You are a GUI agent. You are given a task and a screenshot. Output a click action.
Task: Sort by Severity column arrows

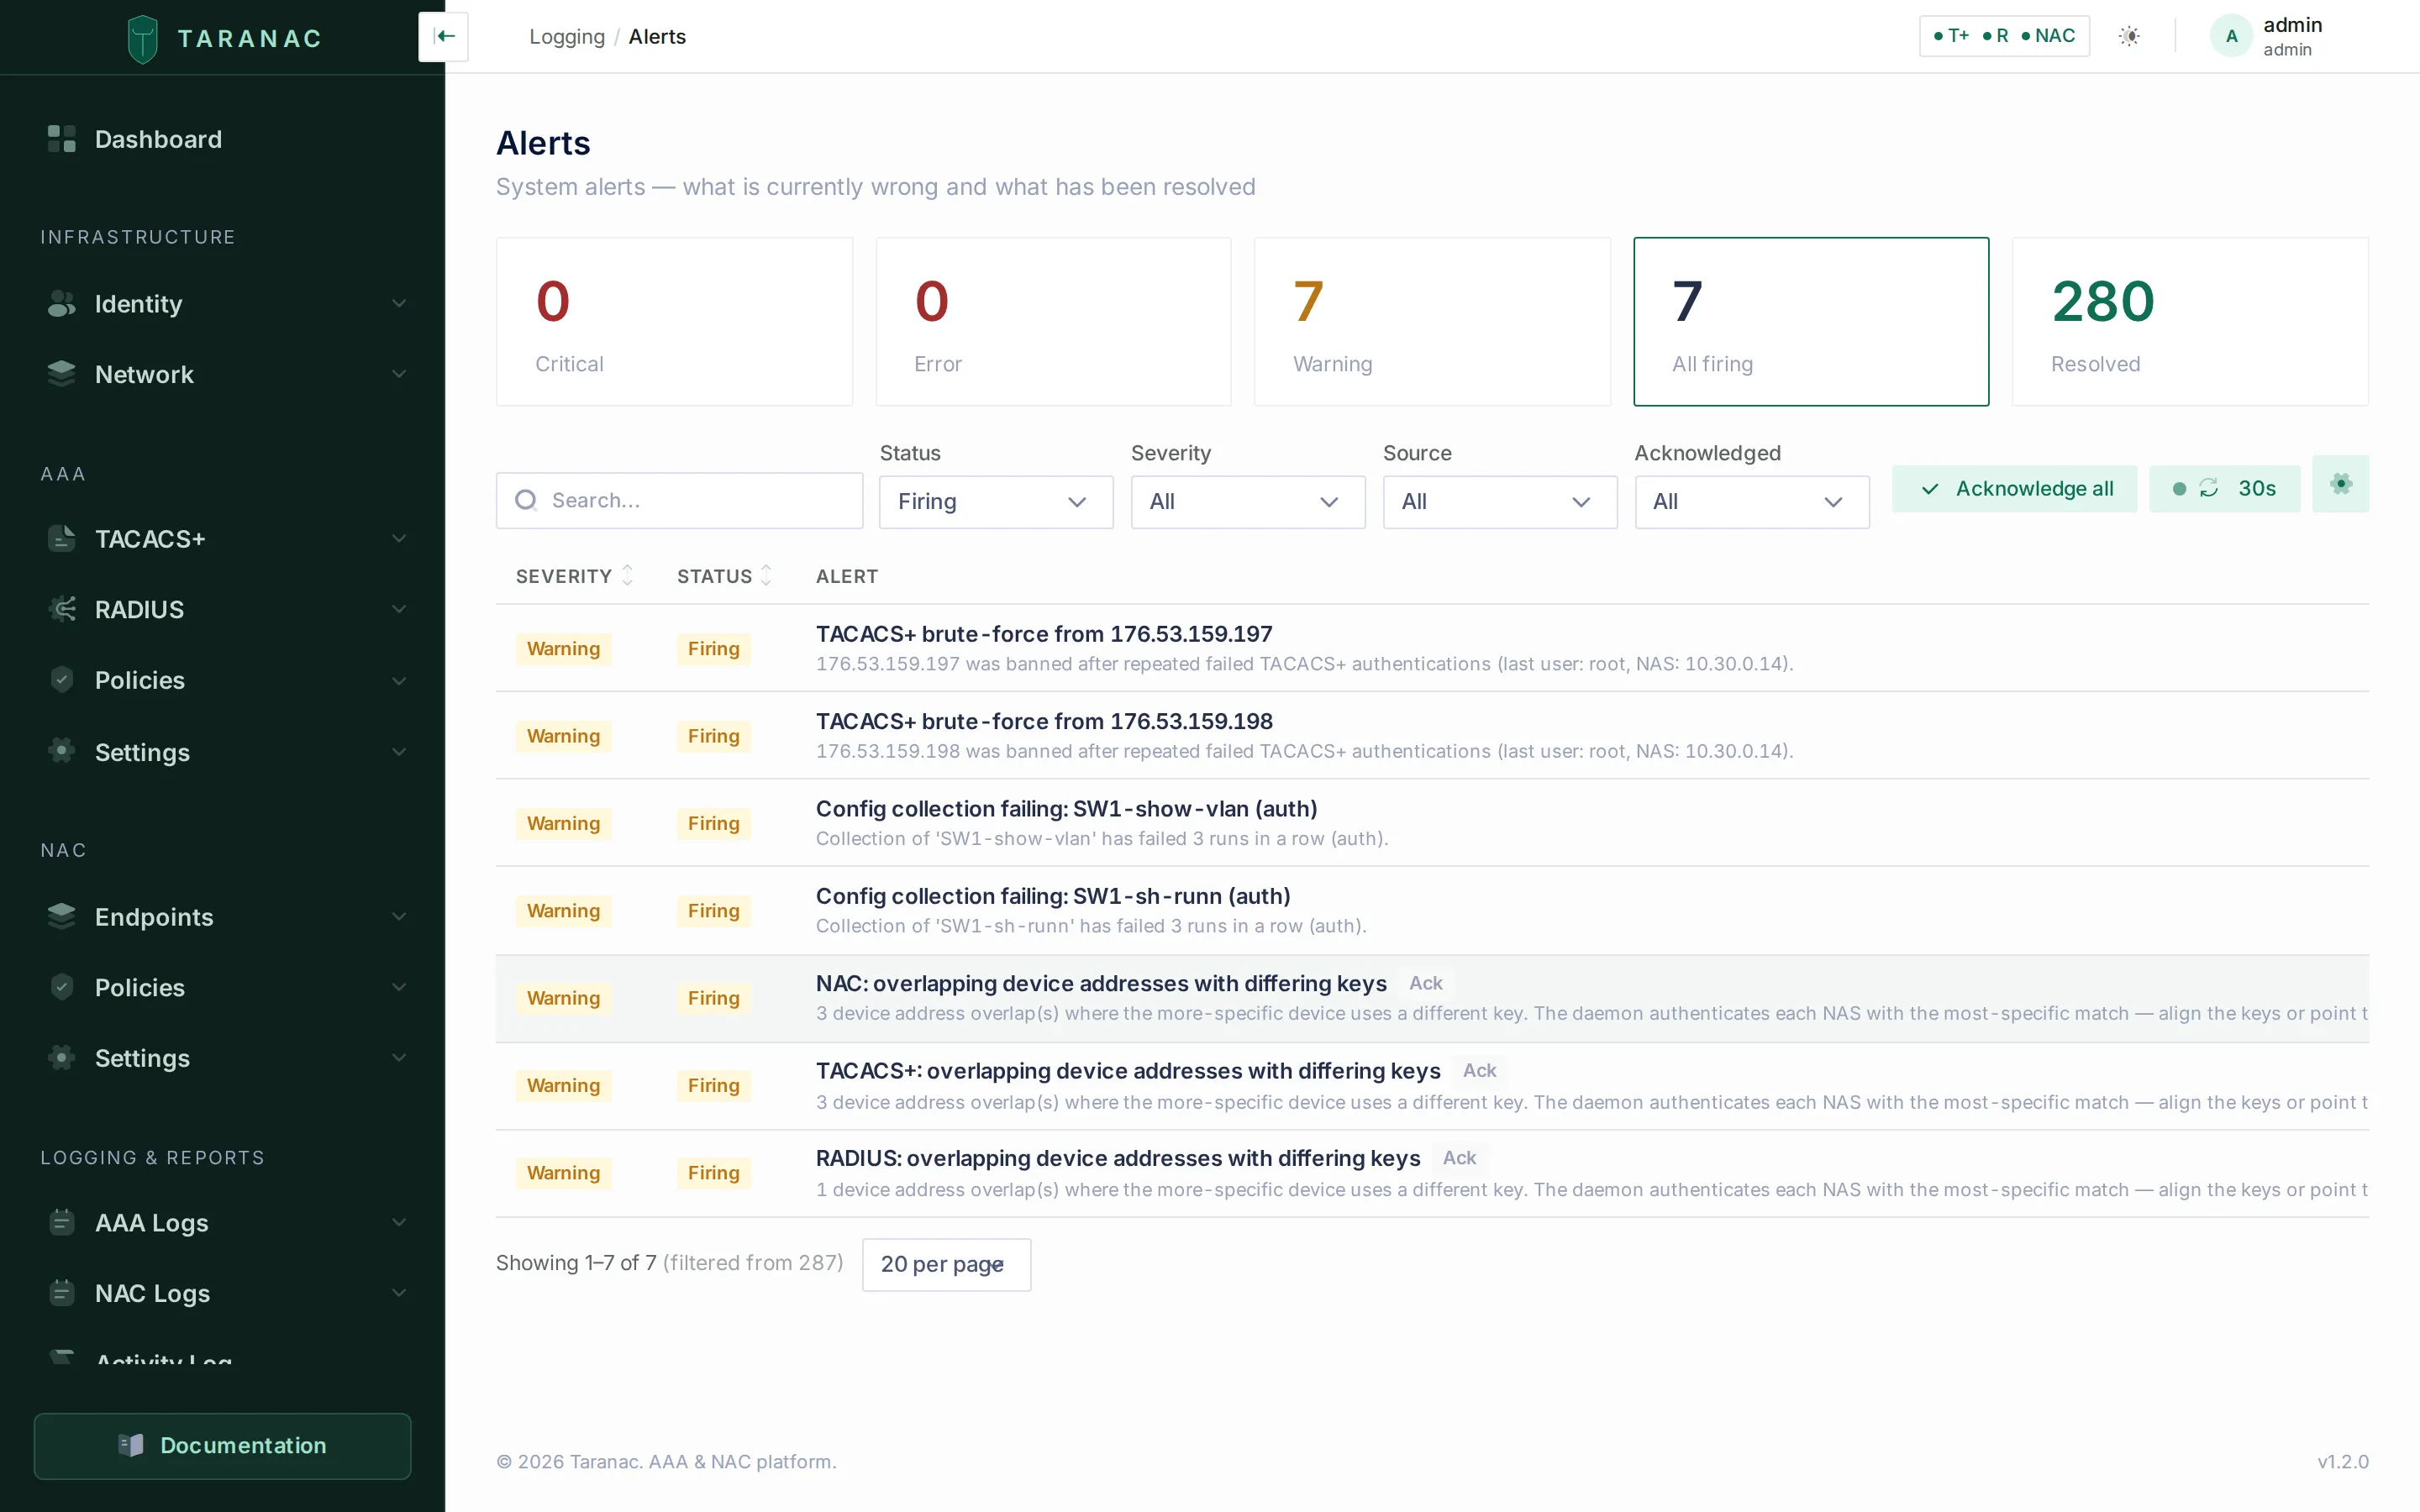tap(627, 576)
